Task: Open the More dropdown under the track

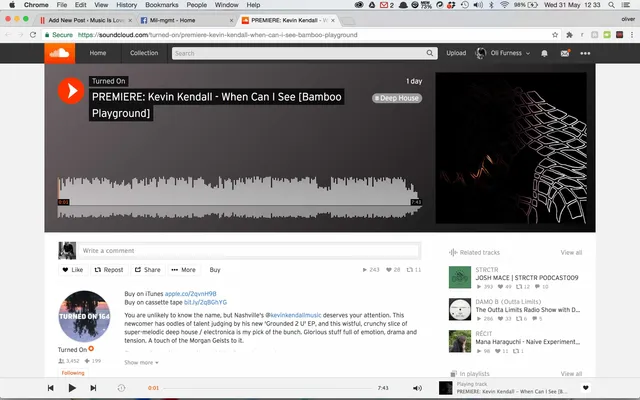Action: pyautogui.click(x=183, y=270)
